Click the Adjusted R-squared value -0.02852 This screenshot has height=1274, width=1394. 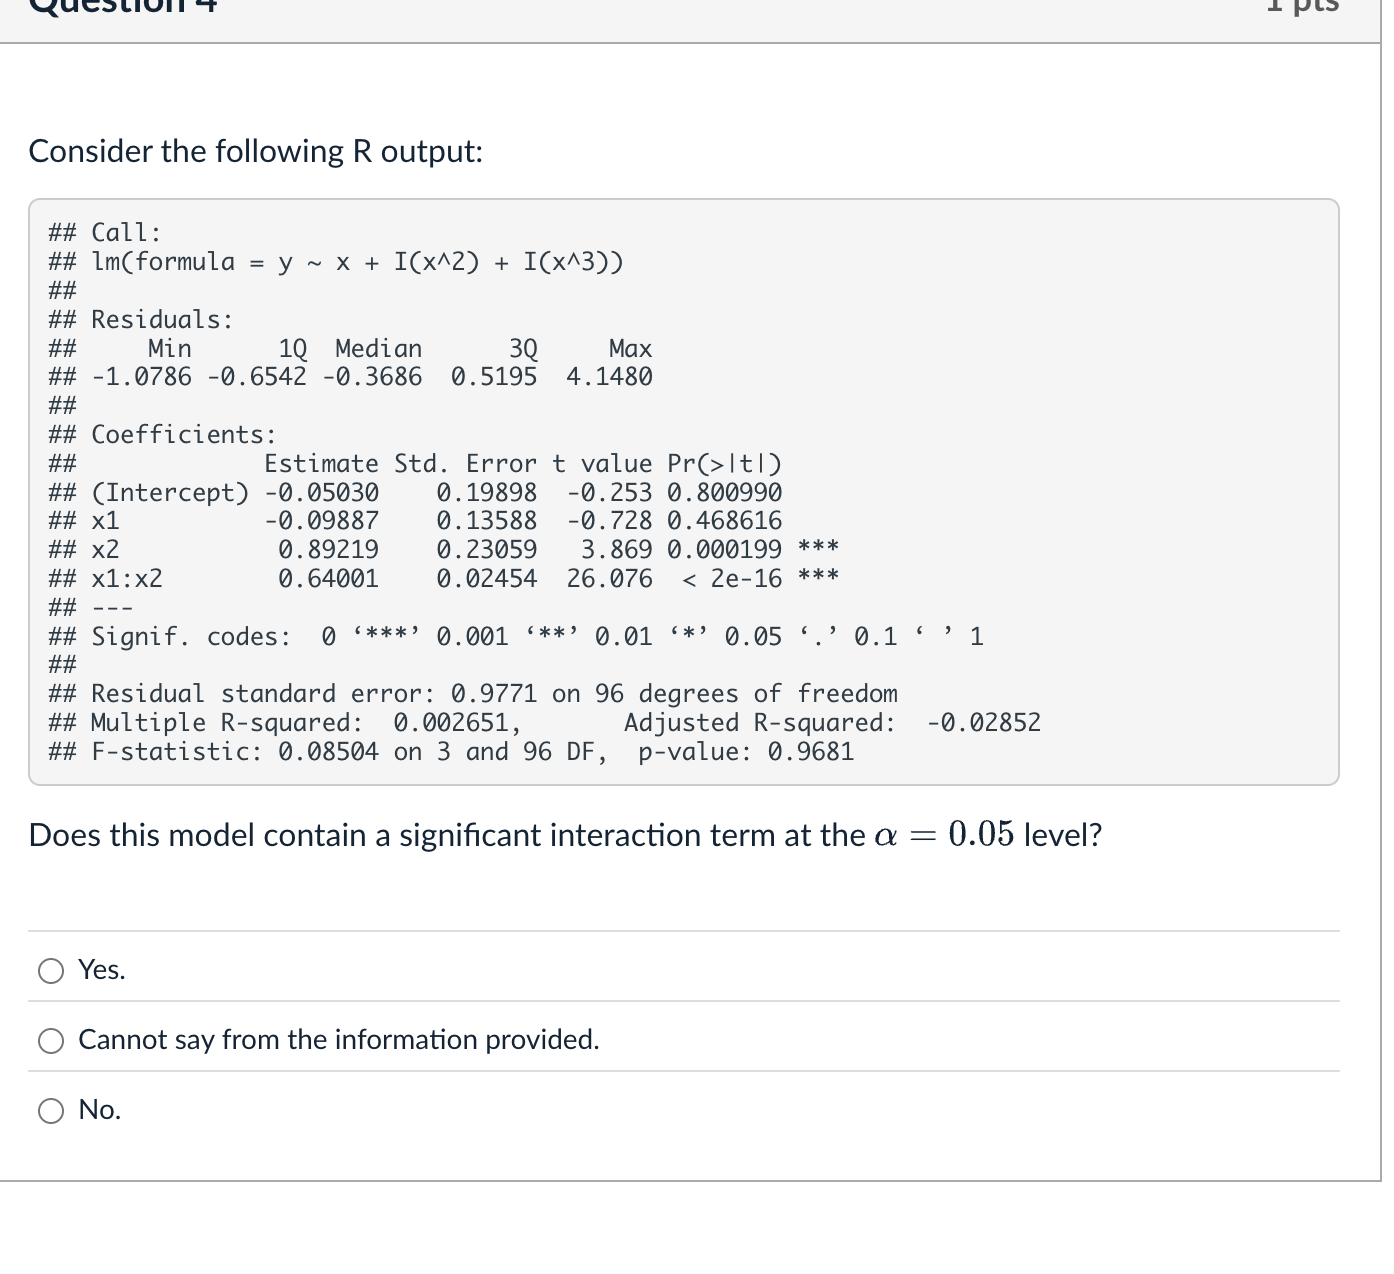[984, 723]
